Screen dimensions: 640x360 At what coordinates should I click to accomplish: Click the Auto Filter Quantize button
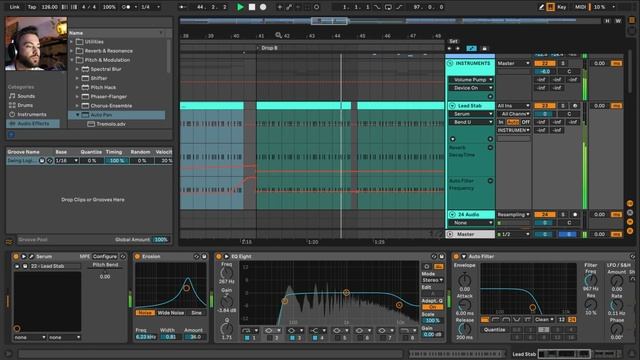tap(494, 329)
